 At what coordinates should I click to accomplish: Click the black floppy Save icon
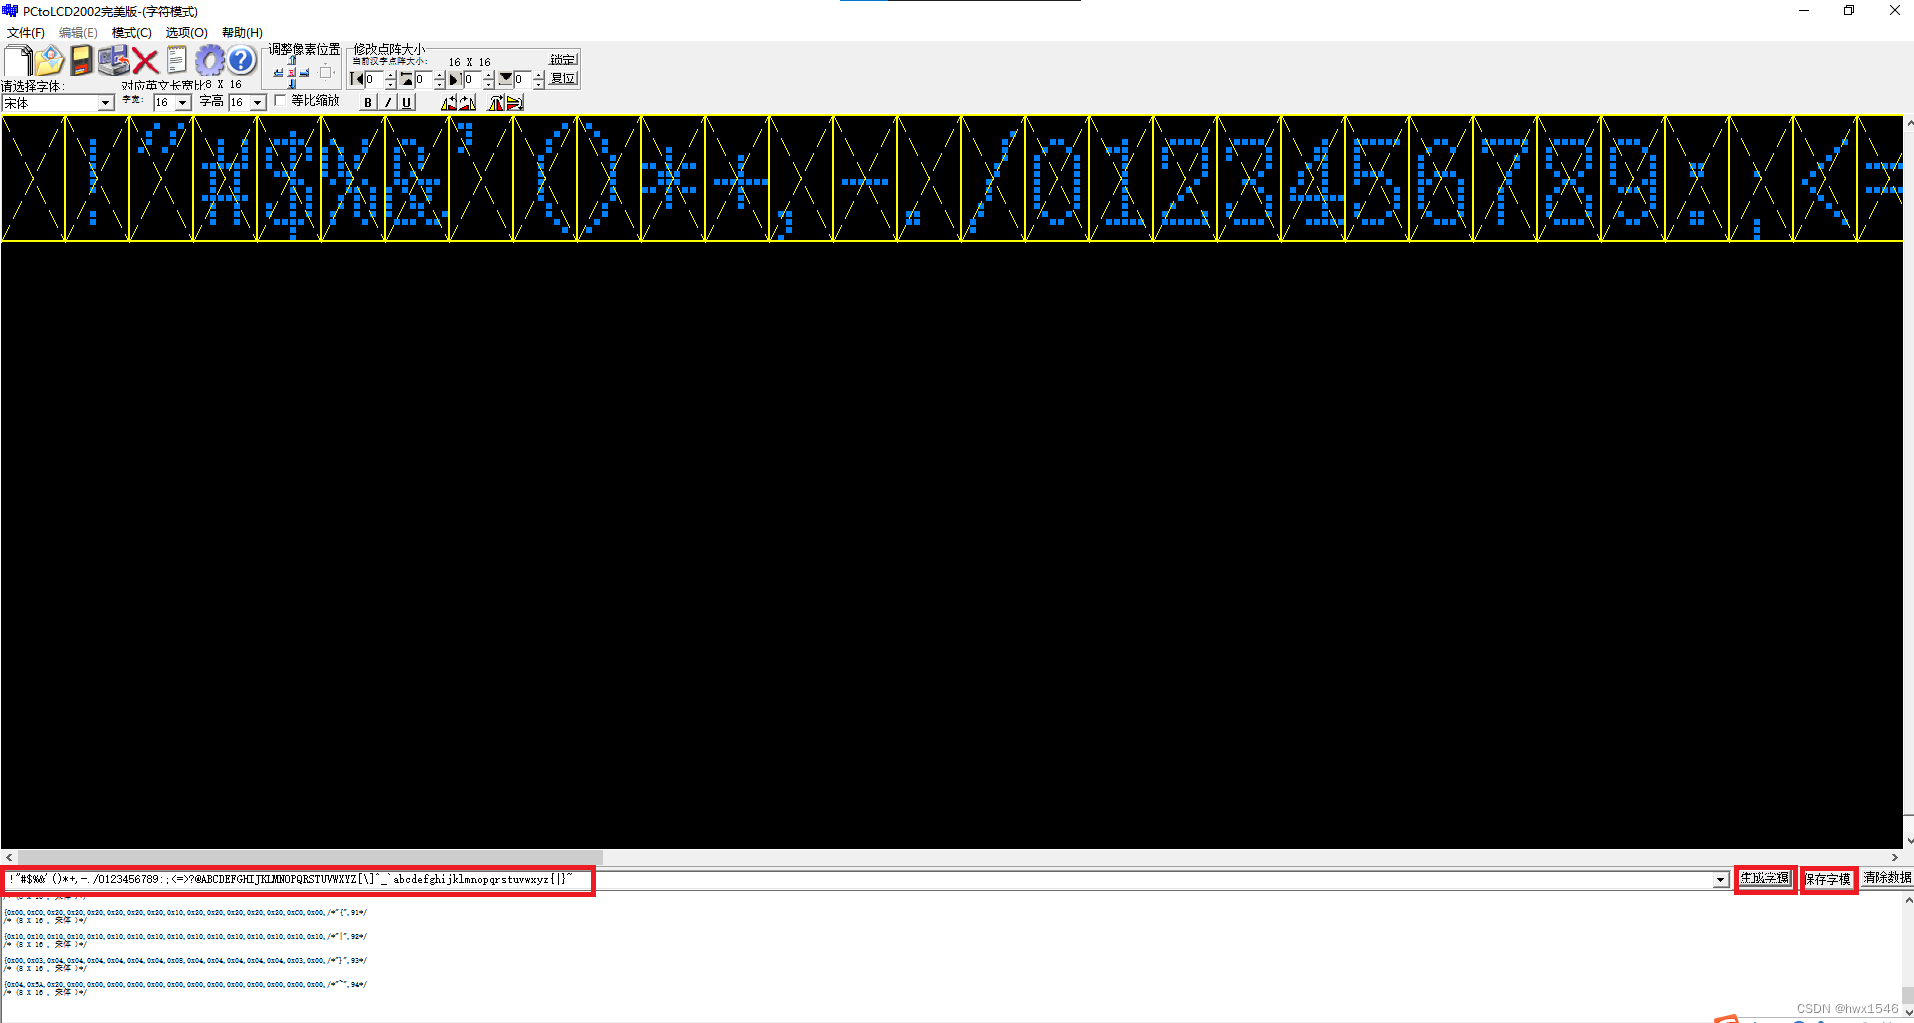coord(81,61)
